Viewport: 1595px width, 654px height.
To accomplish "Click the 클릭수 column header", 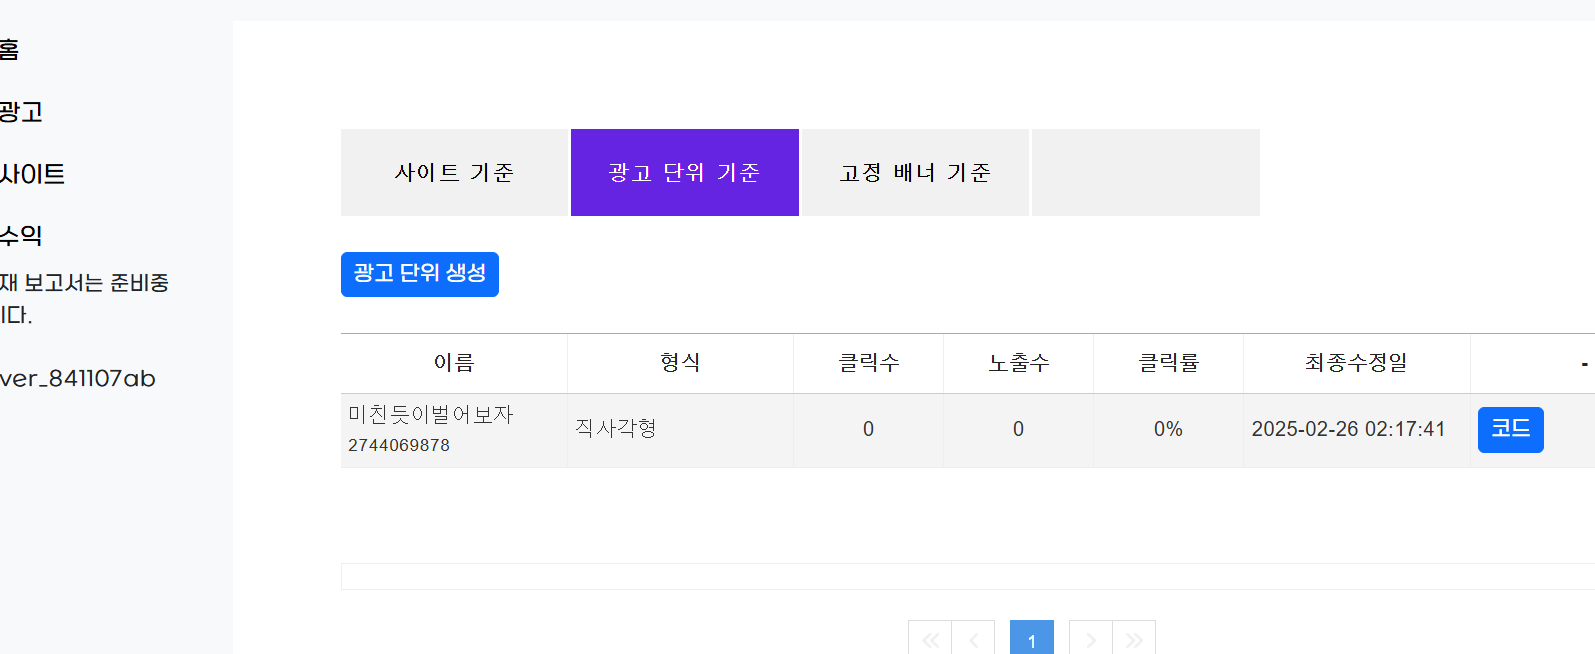I will 868,363.
